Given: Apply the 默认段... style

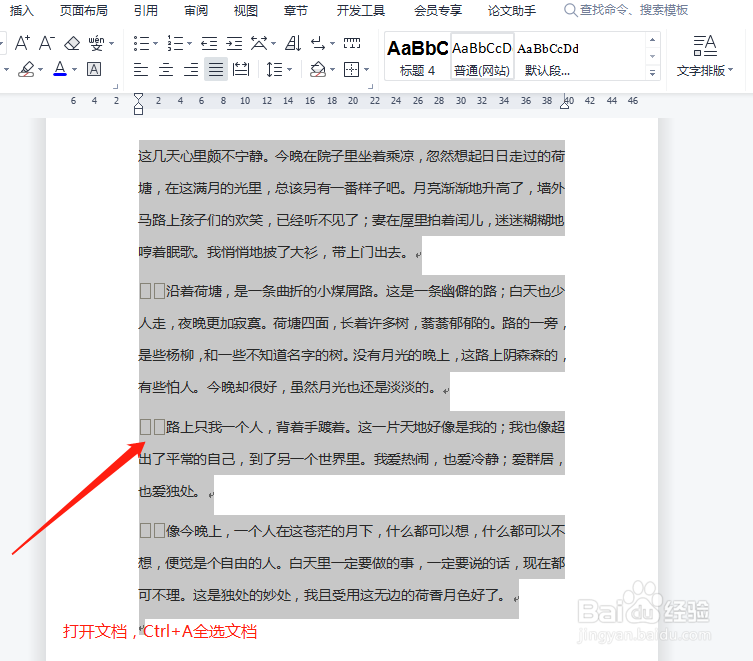Looking at the screenshot, I should pos(547,57).
